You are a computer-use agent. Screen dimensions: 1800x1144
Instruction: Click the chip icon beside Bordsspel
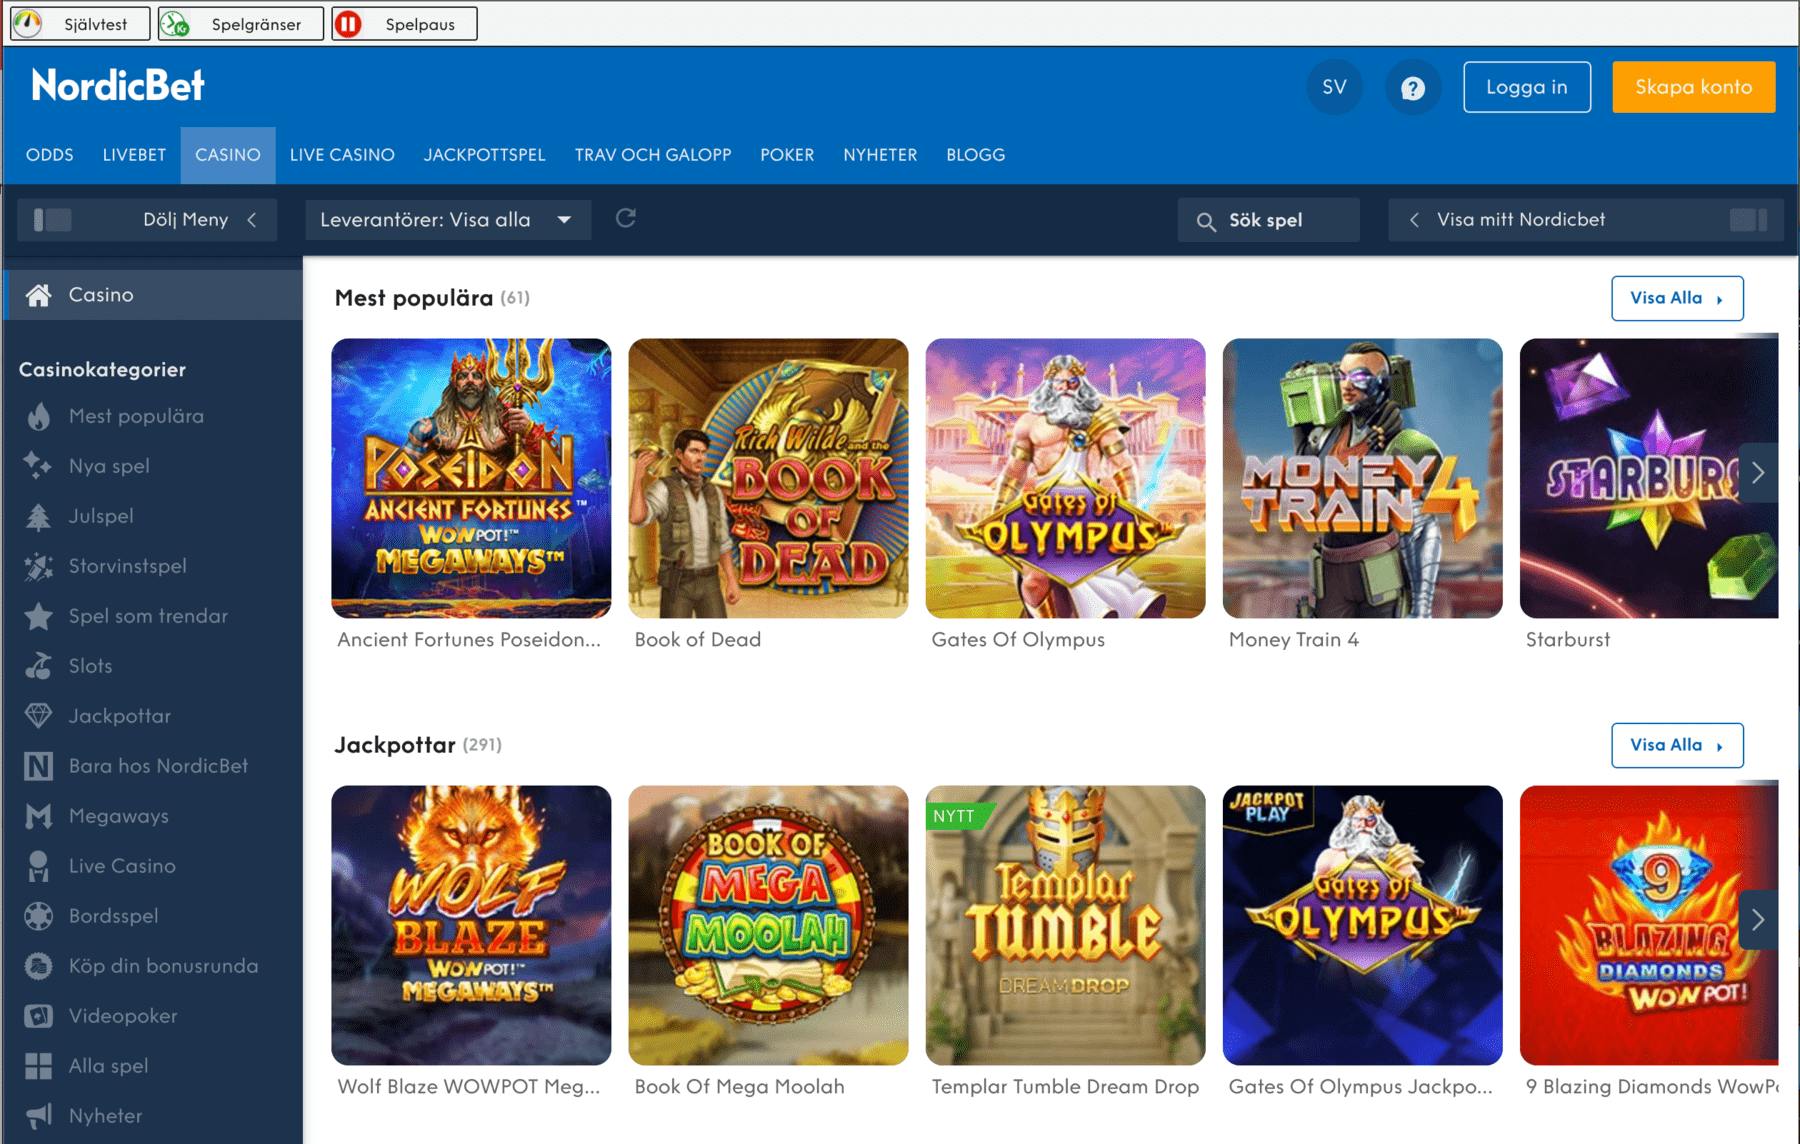[39, 916]
